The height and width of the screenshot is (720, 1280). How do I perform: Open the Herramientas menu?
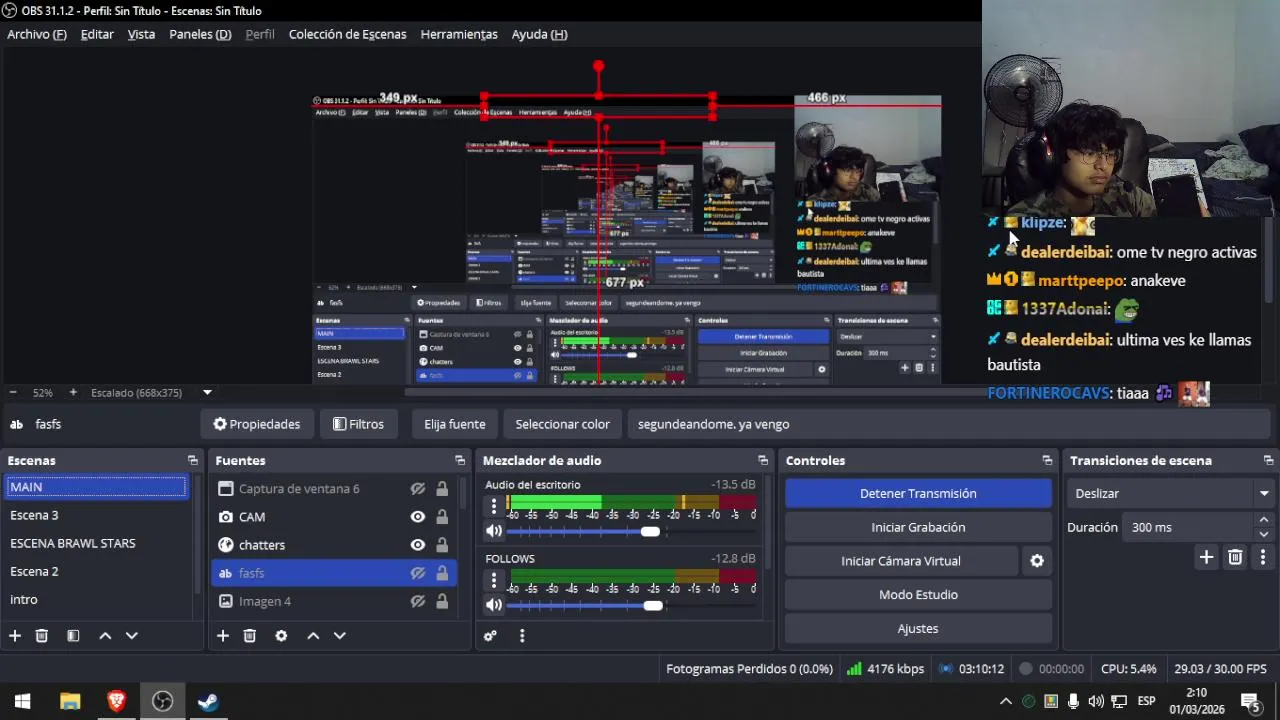click(x=459, y=34)
